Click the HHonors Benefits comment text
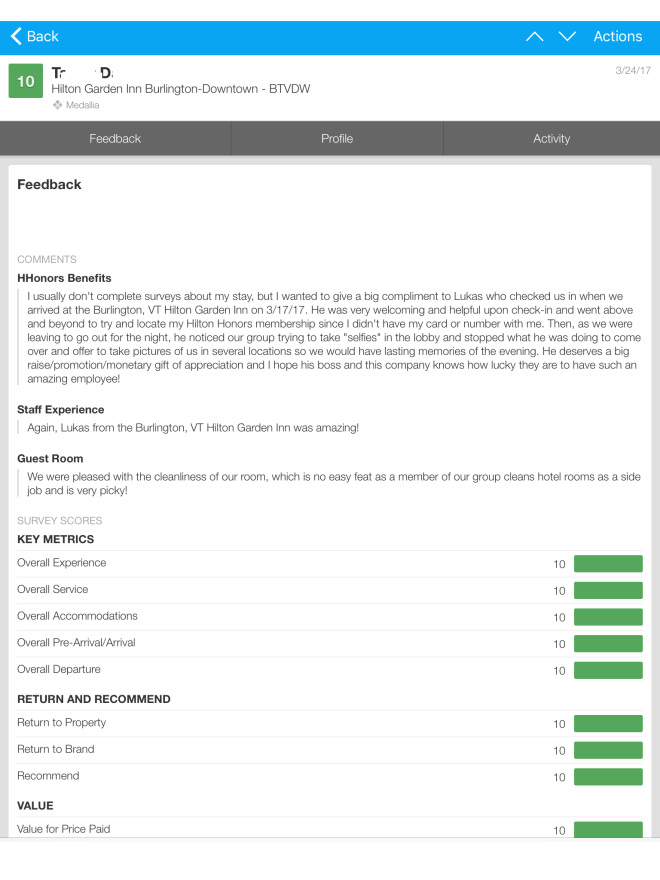Screen dimensions: 660x880 [x=330, y=338]
